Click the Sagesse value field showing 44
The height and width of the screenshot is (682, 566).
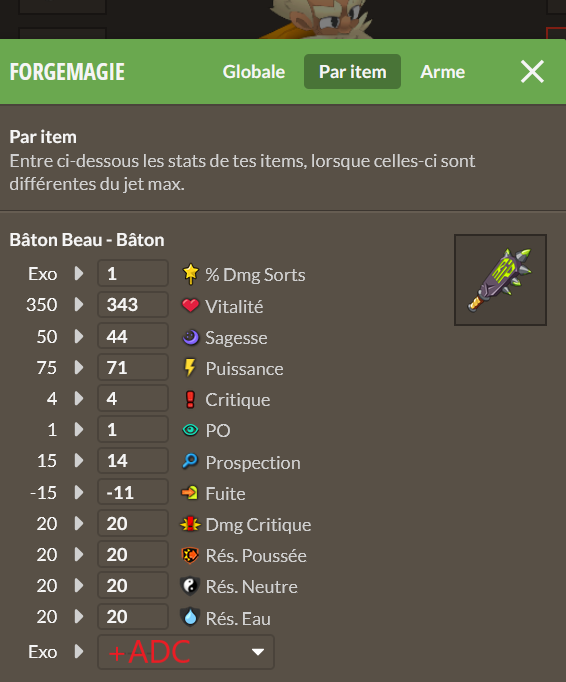[x=133, y=336]
